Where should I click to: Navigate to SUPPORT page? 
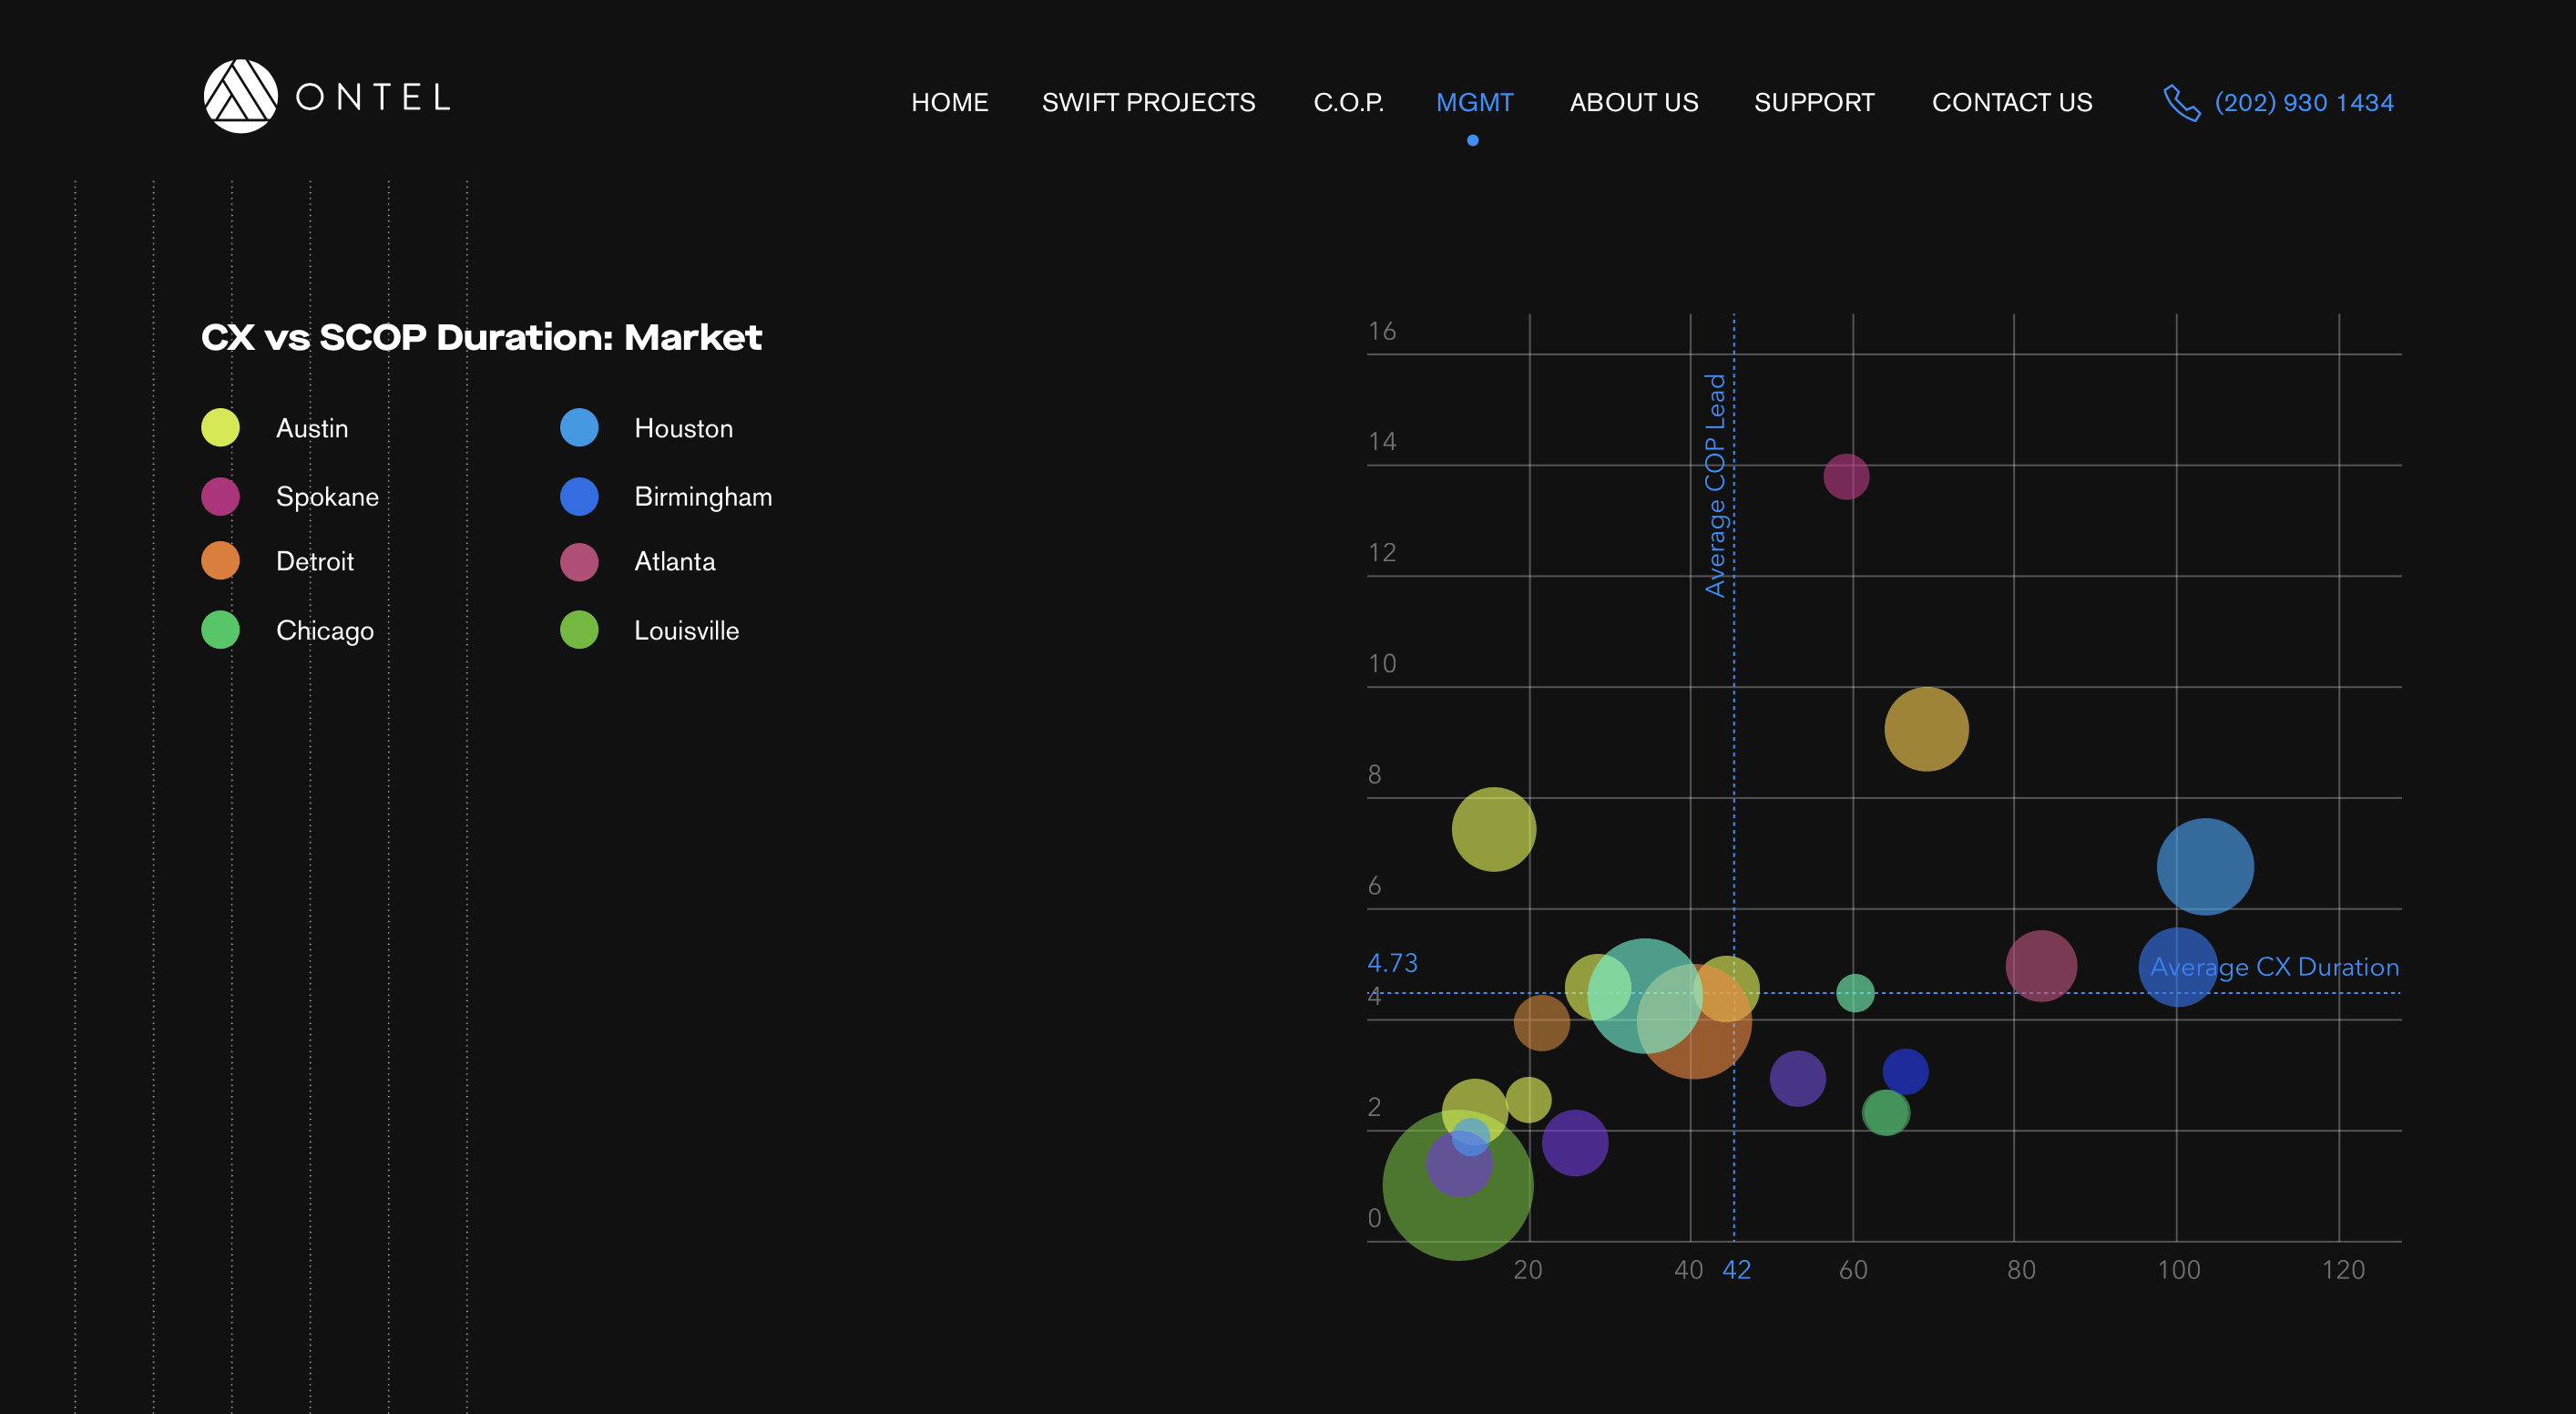[1814, 102]
